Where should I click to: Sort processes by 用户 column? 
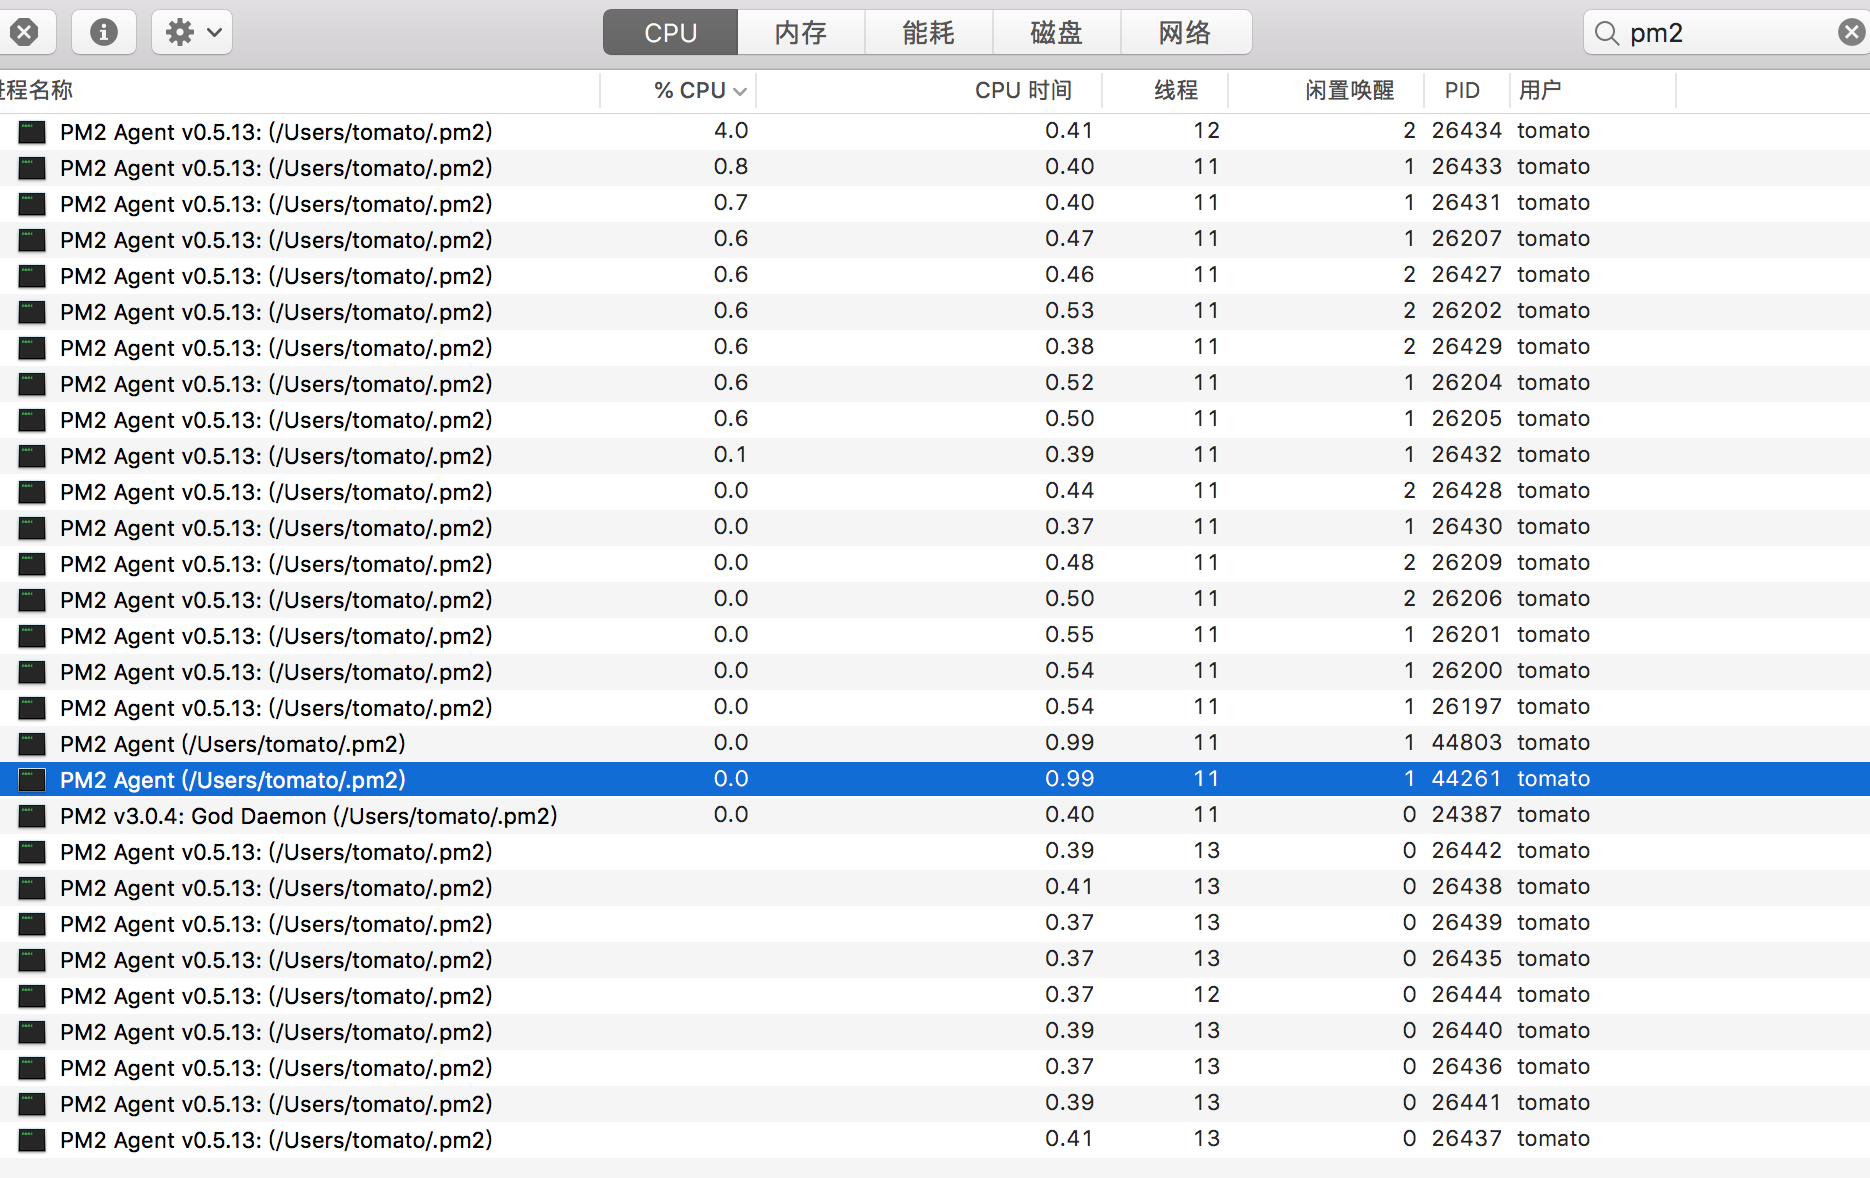tap(1540, 90)
